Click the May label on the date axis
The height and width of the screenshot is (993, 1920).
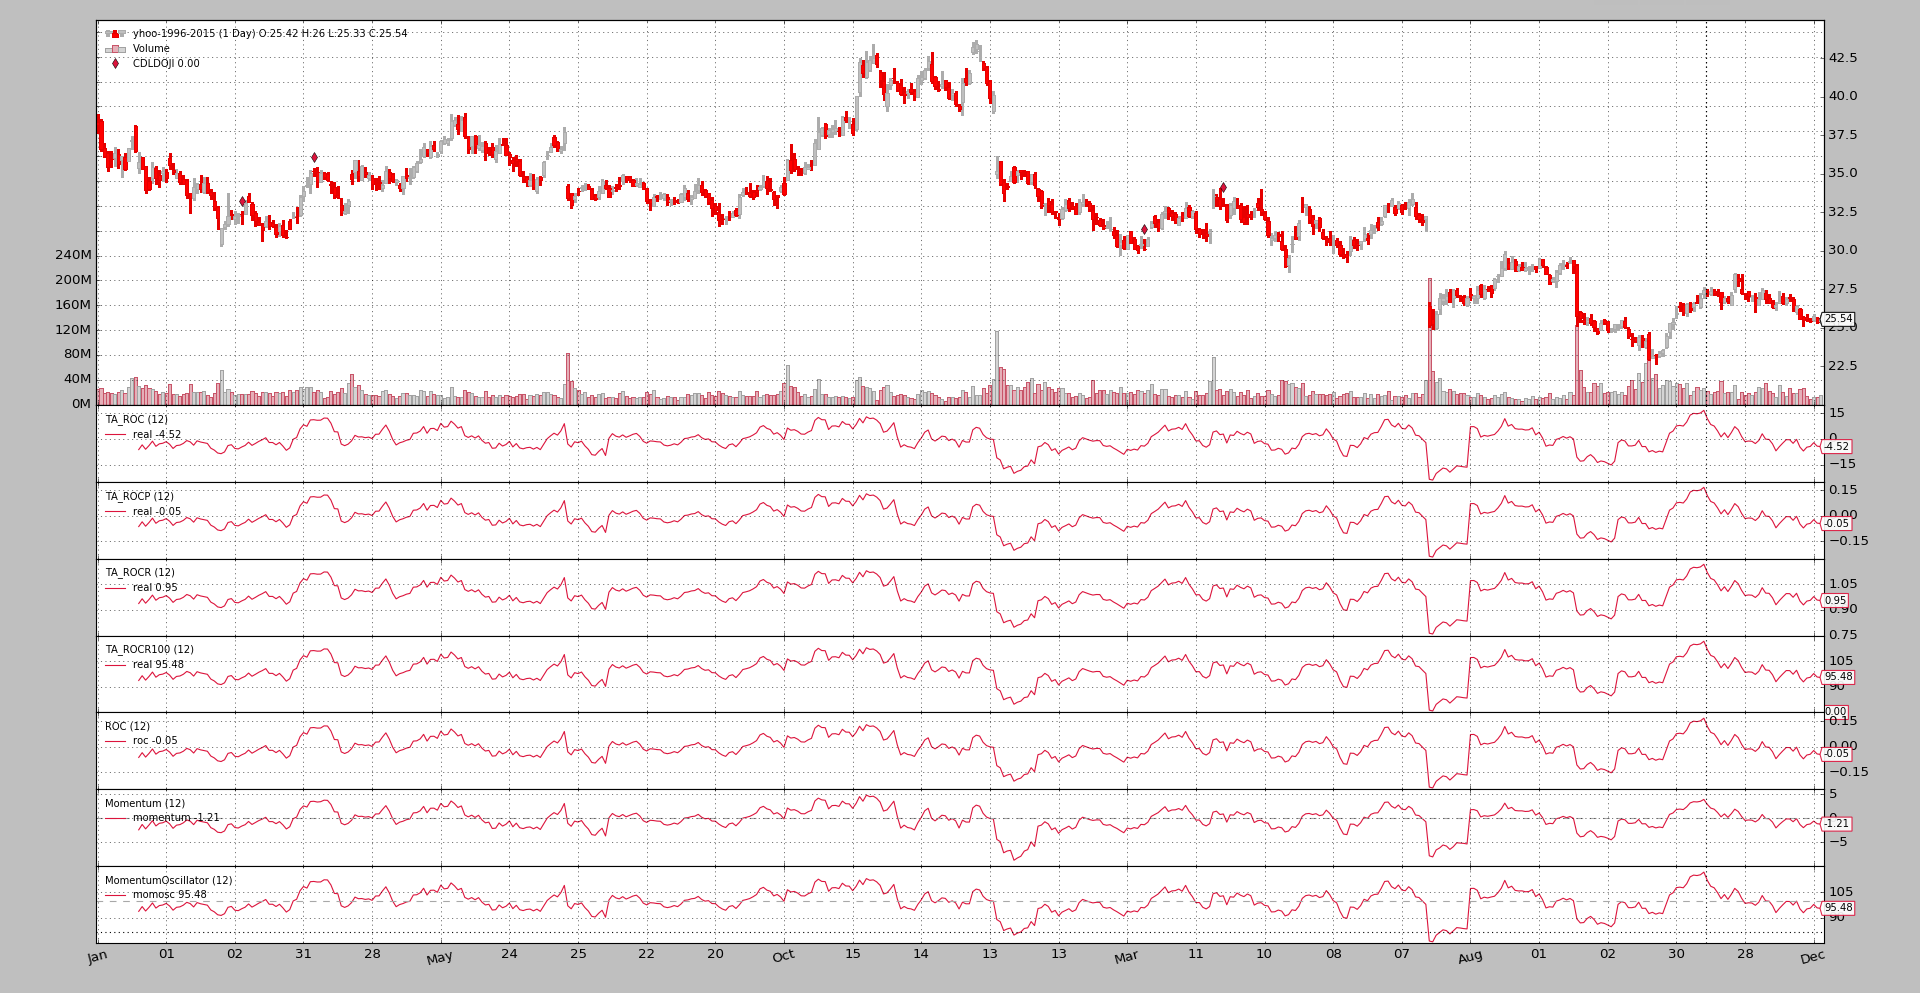pyautogui.click(x=439, y=958)
